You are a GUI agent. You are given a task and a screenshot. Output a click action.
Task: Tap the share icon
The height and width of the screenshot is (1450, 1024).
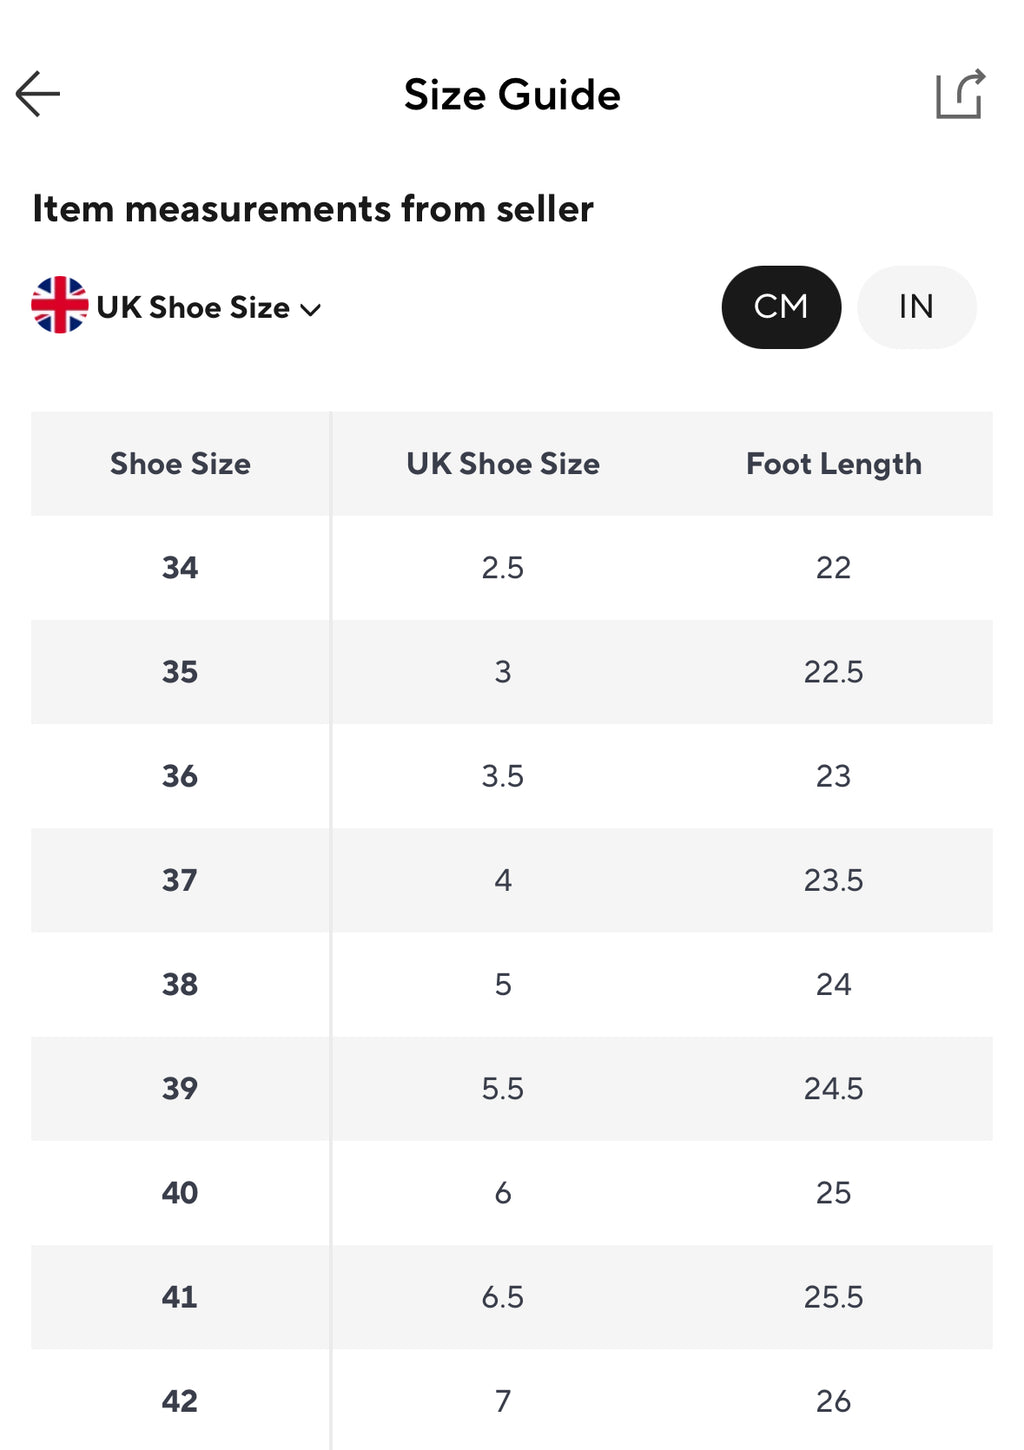960,95
